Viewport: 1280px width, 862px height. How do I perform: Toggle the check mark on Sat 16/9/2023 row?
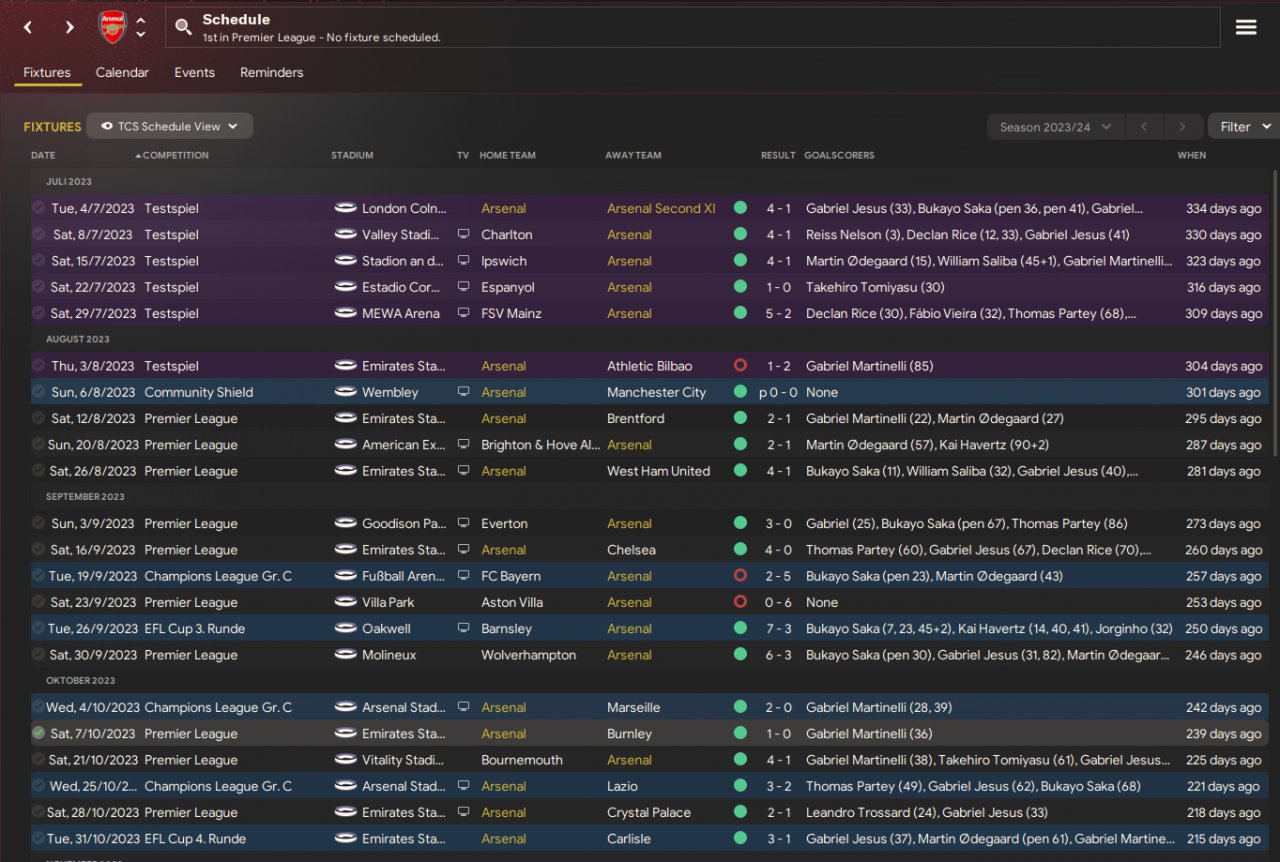39,549
